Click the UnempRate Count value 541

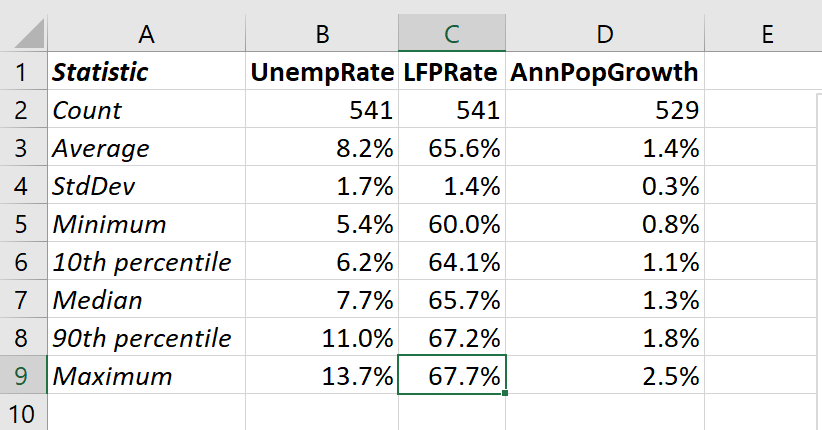coord(322,110)
